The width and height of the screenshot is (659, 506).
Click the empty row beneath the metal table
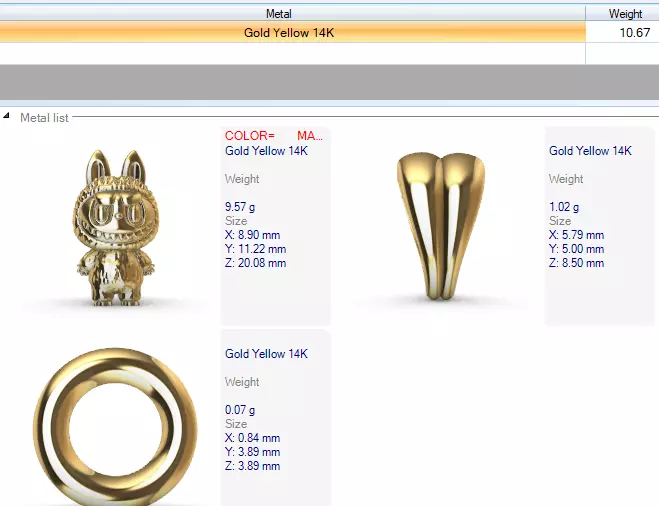pyautogui.click(x=330, y=53)
